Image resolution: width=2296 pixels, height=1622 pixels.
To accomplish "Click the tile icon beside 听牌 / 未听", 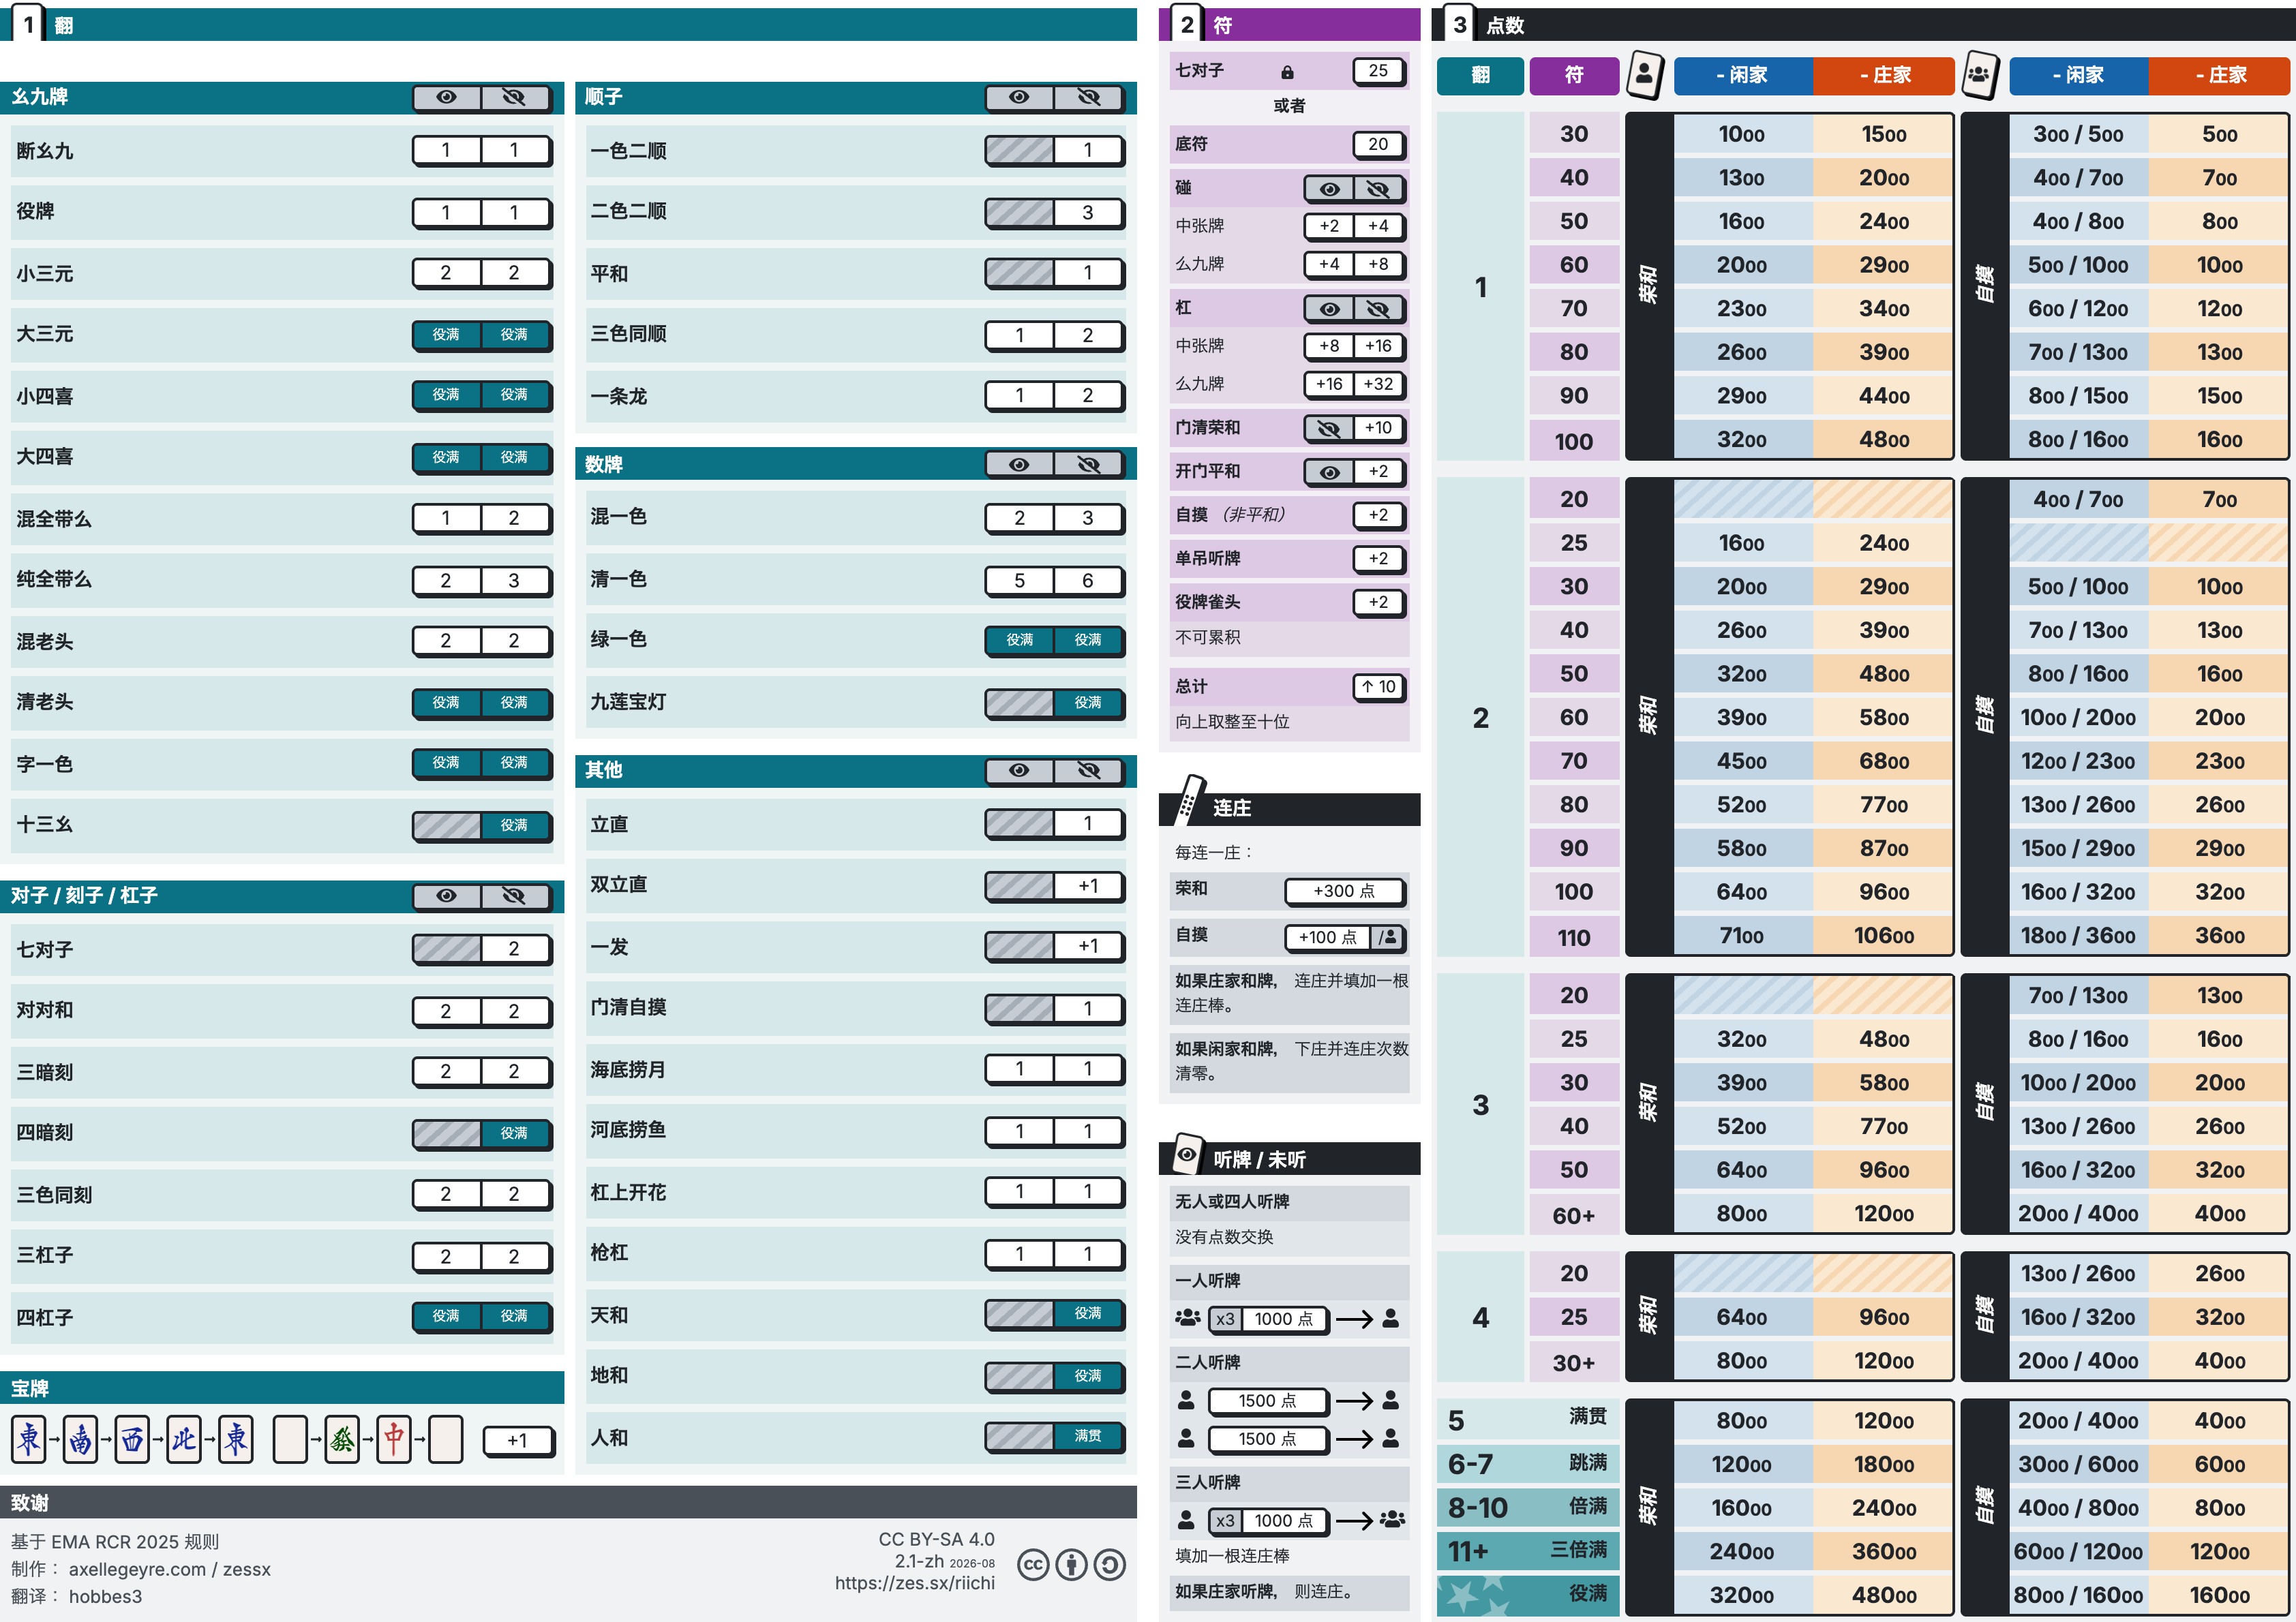I will [x=1187, y=1154].
